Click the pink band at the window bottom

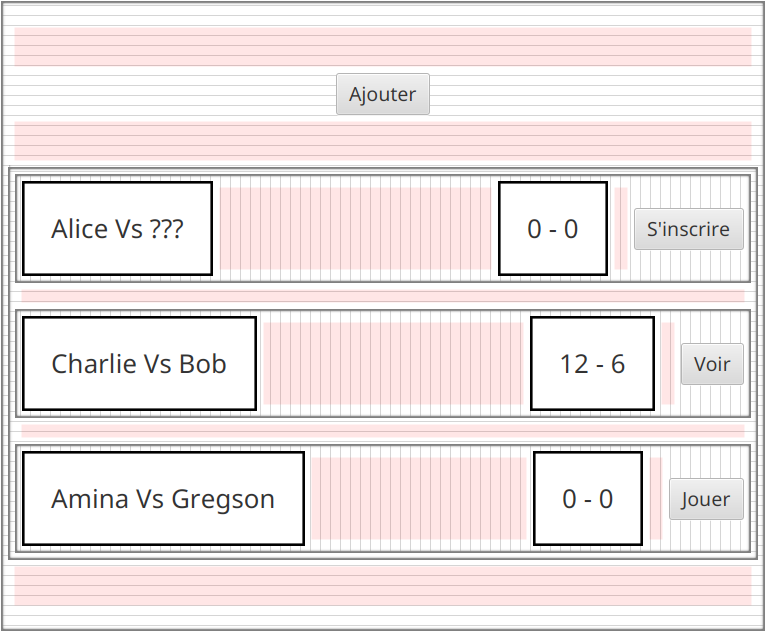point(383,585)
